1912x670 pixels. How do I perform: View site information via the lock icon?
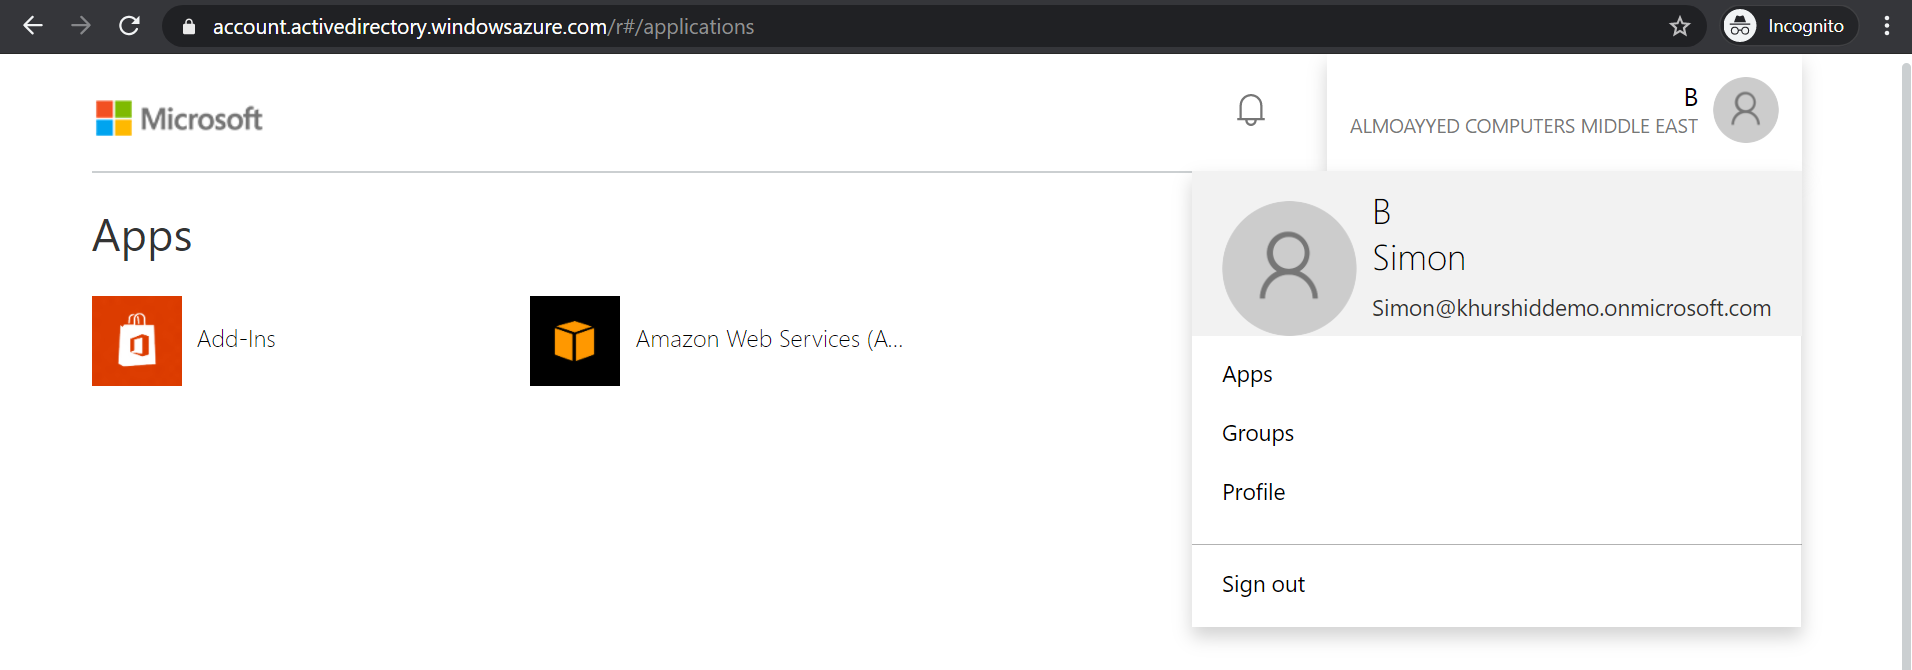188,27
